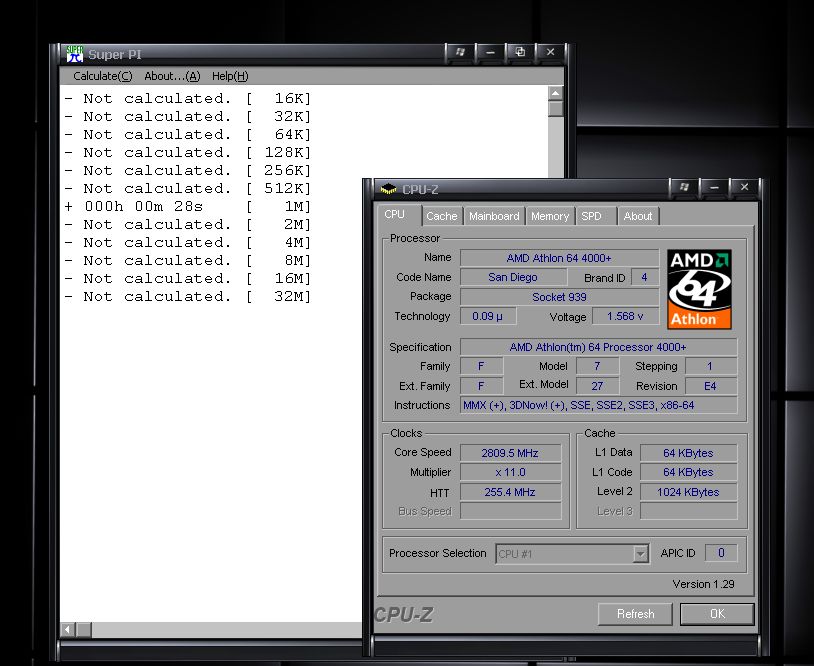Click the '000h 00m 28s' 1M result line

click(x=187, y=207)
